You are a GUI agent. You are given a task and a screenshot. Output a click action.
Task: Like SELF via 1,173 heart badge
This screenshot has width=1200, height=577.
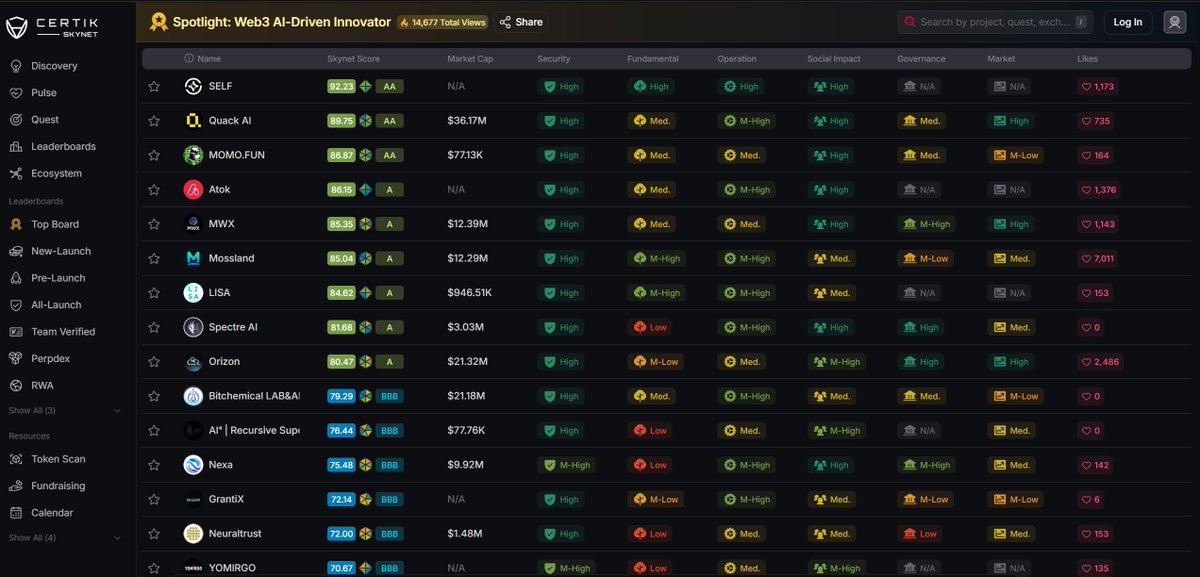point(1098,87)
